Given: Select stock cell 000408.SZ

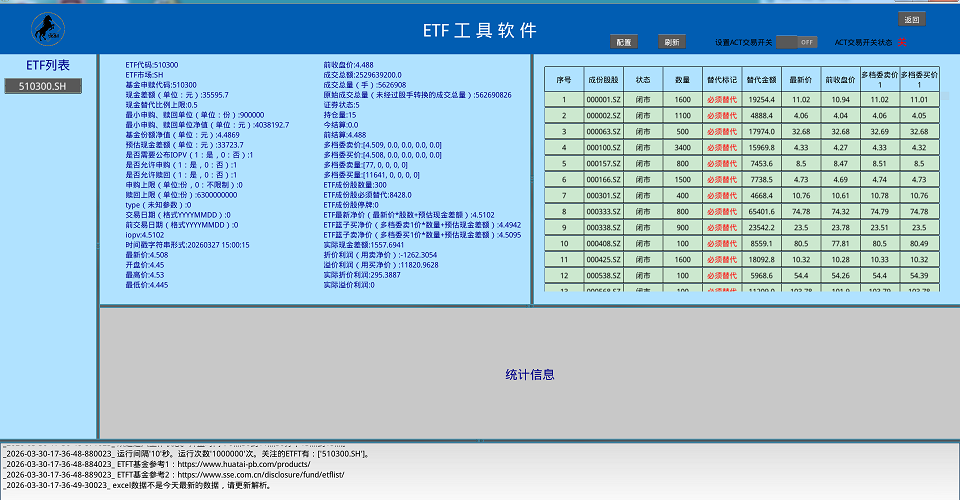Looking at the screenshot, I should click(x=604, y=244).
